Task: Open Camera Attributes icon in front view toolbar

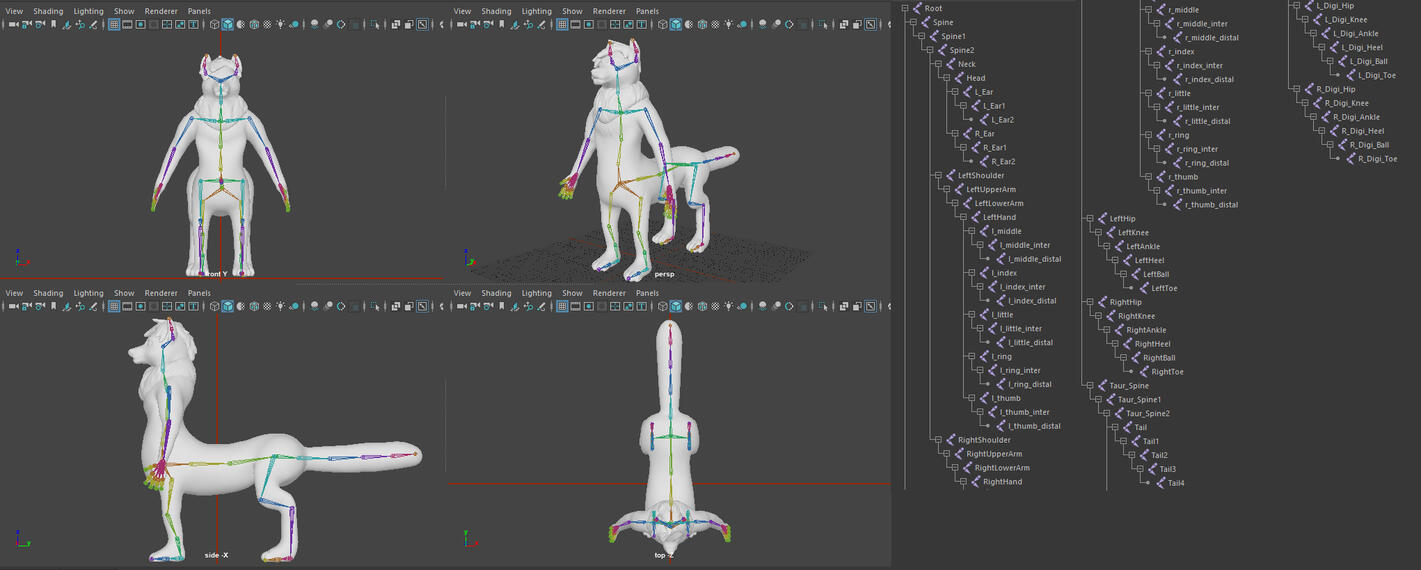Action: [x=40, y=24]
